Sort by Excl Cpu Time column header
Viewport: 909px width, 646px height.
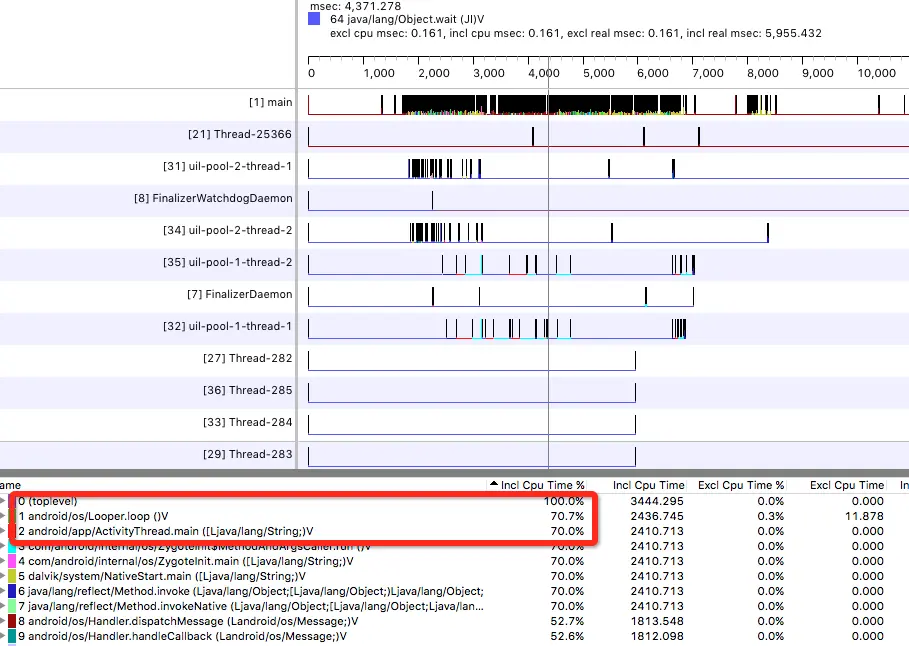(846, 485)
